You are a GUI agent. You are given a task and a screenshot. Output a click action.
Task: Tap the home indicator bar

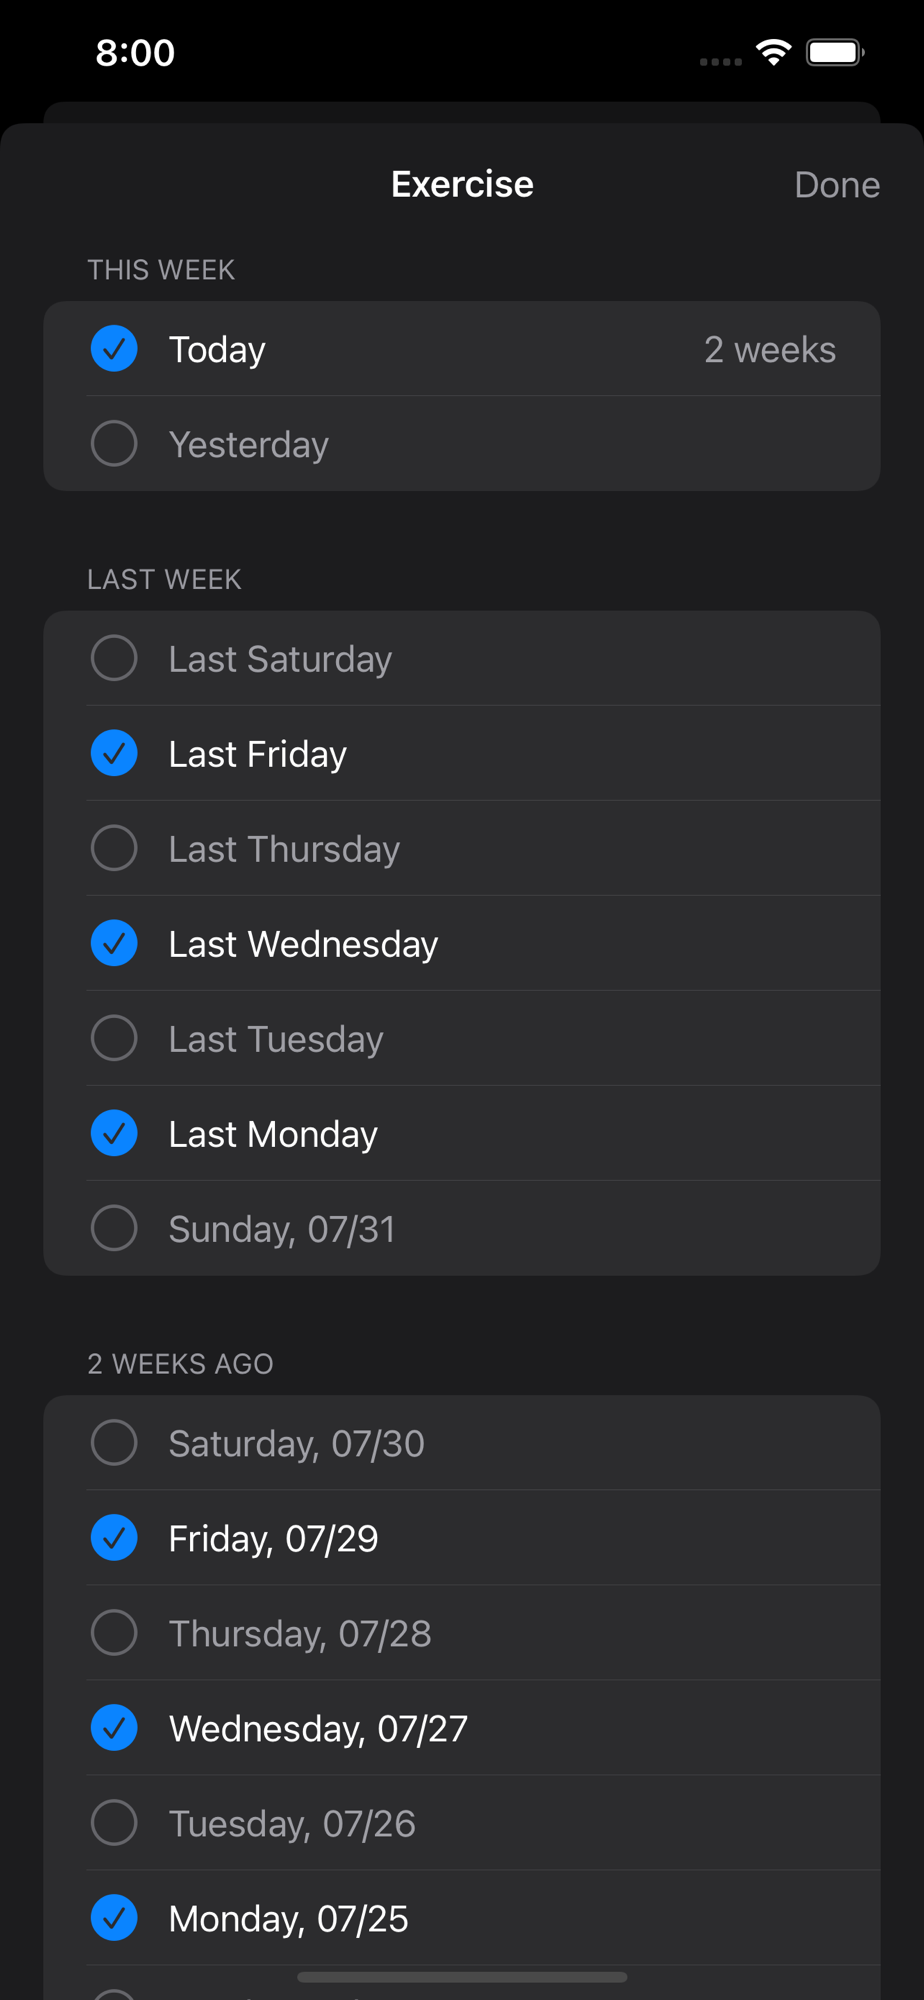462,1977
